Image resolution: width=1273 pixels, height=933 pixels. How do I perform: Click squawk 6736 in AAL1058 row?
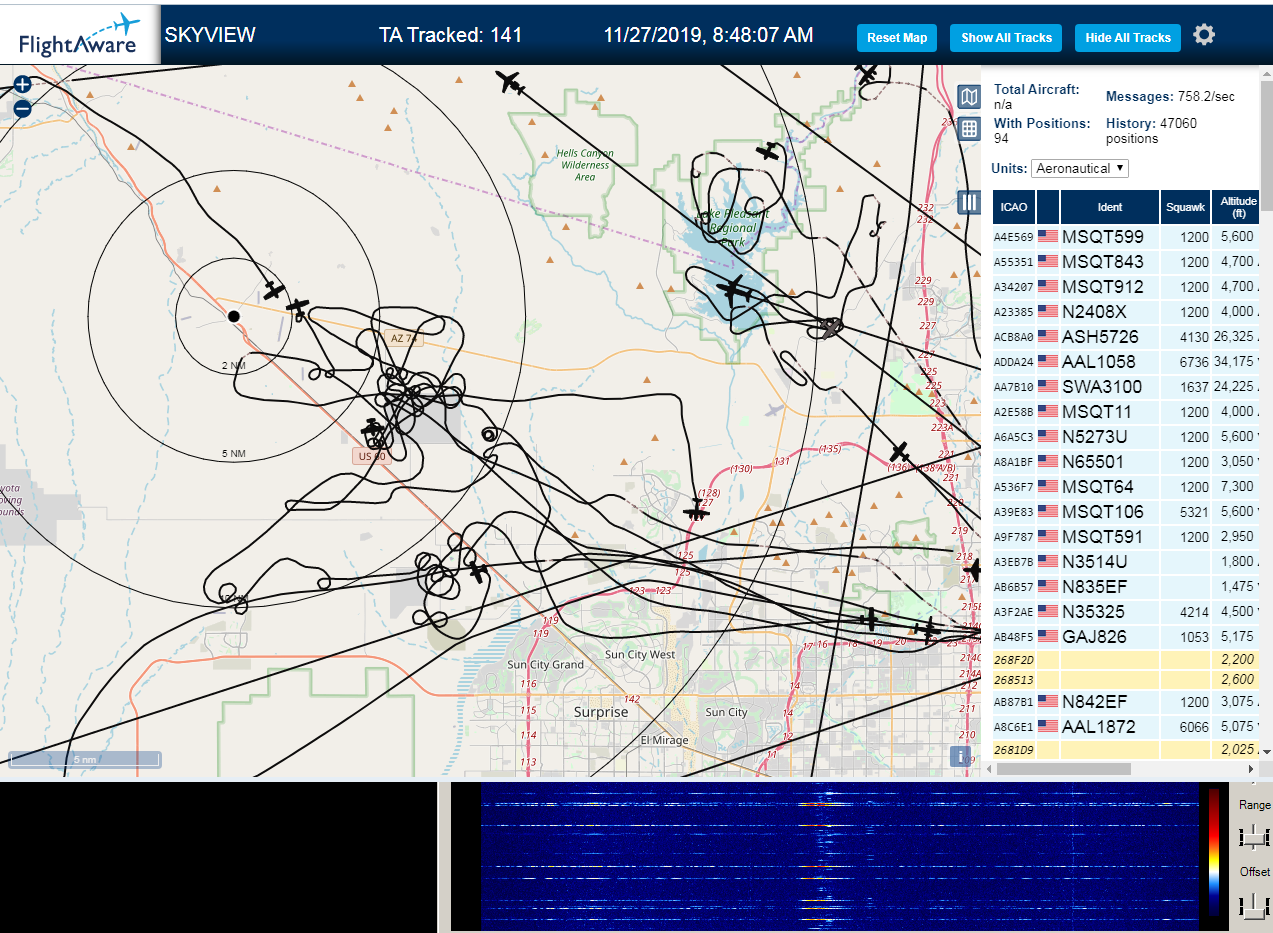pos(1194,362)
